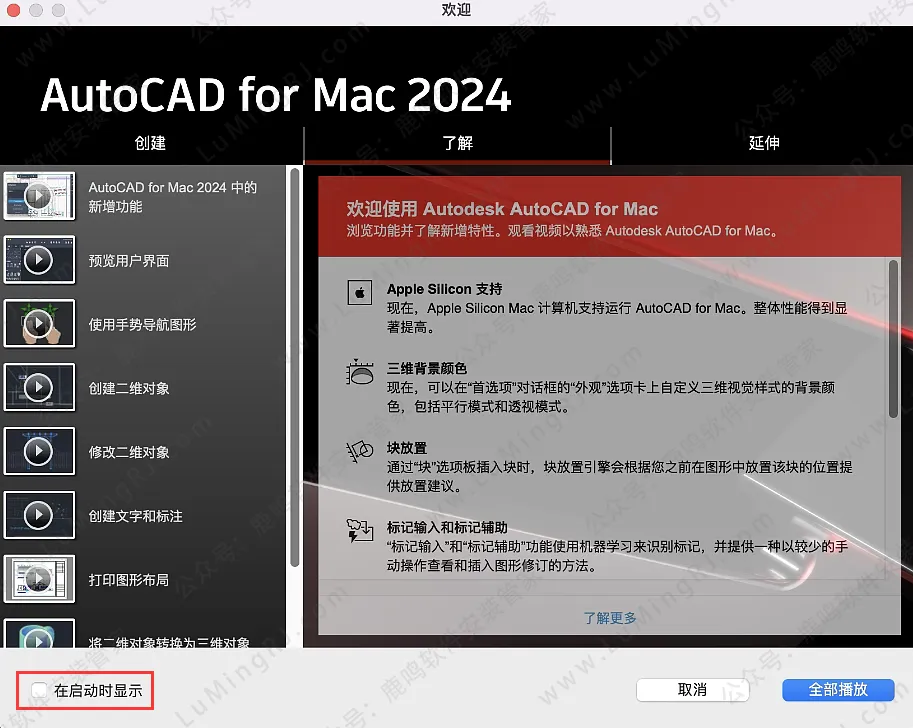The height and width of the screenshot is (728, 913).
Task: Play the 创建文字和标注 video thumbnail
Action: pyautogui.click(x=39, y=516)
